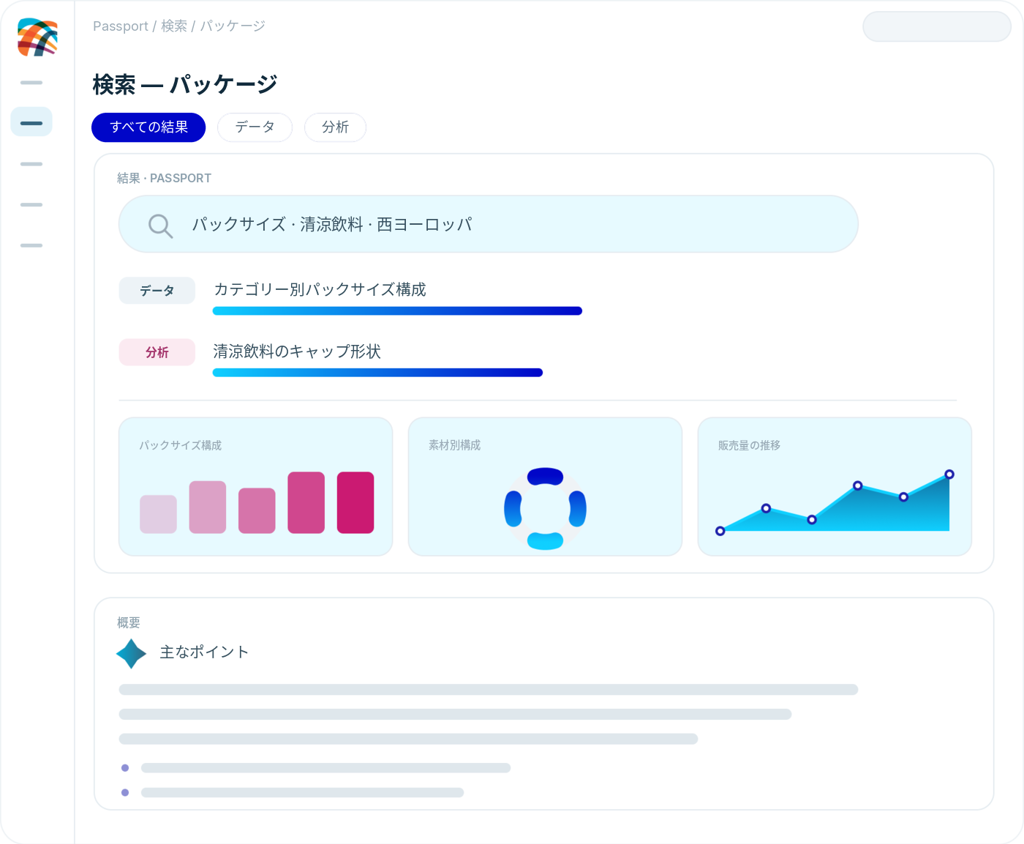Screen dimensions: 1024x844
Task: Open カテゴリー別パックサイズ構成 result
Action: [x=320, y=289]
